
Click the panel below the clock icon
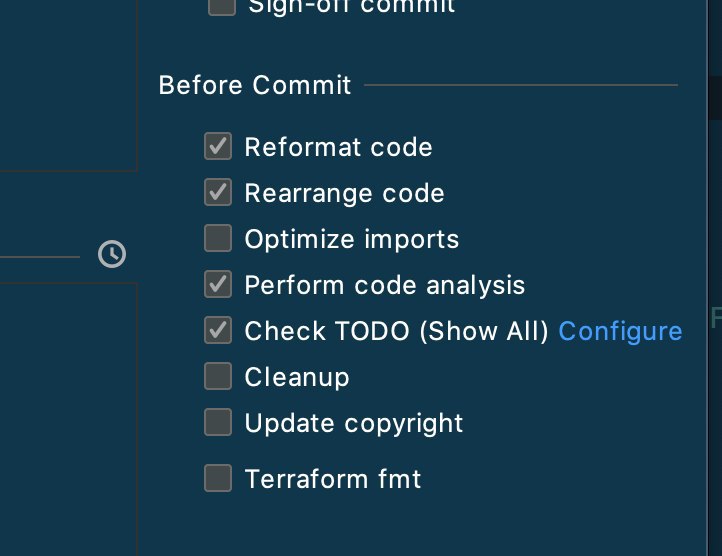pyautogui.click(x=69, y=419)
